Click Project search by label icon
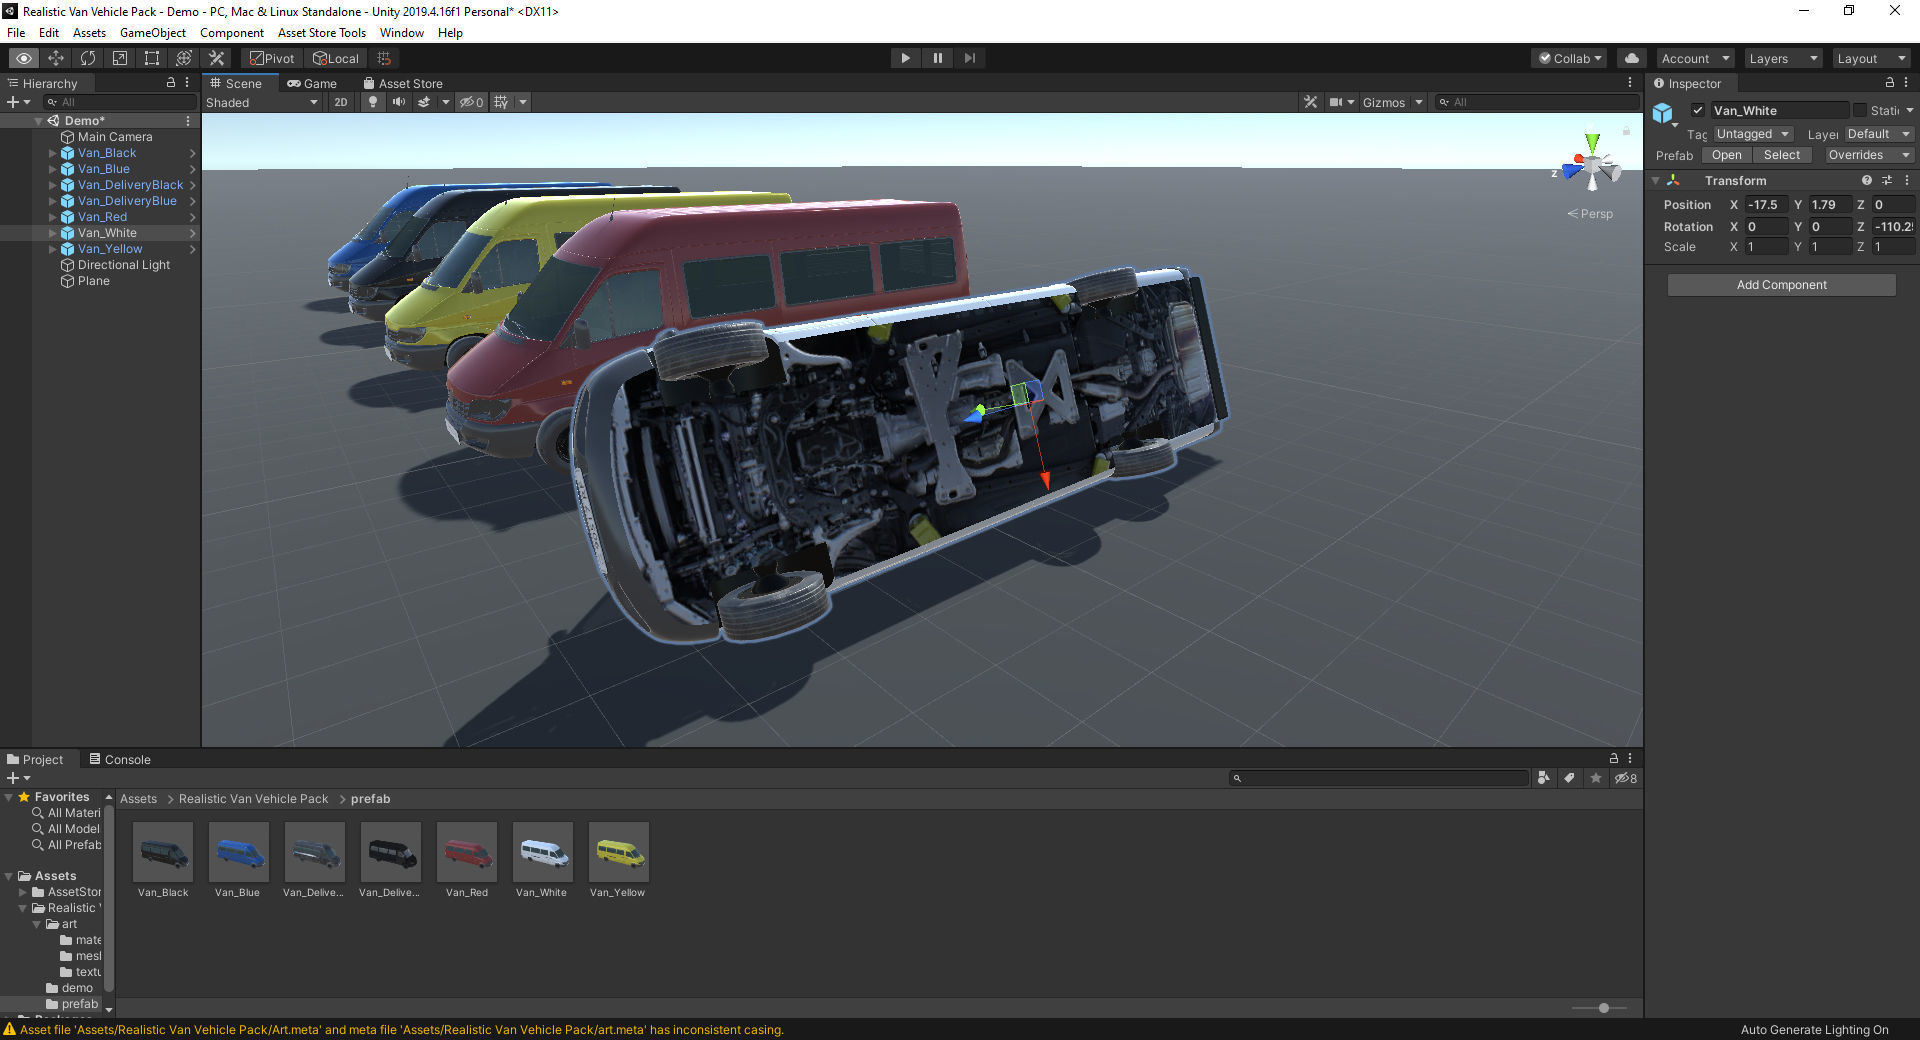The image size is (1920, 1040). [1569, 778]
